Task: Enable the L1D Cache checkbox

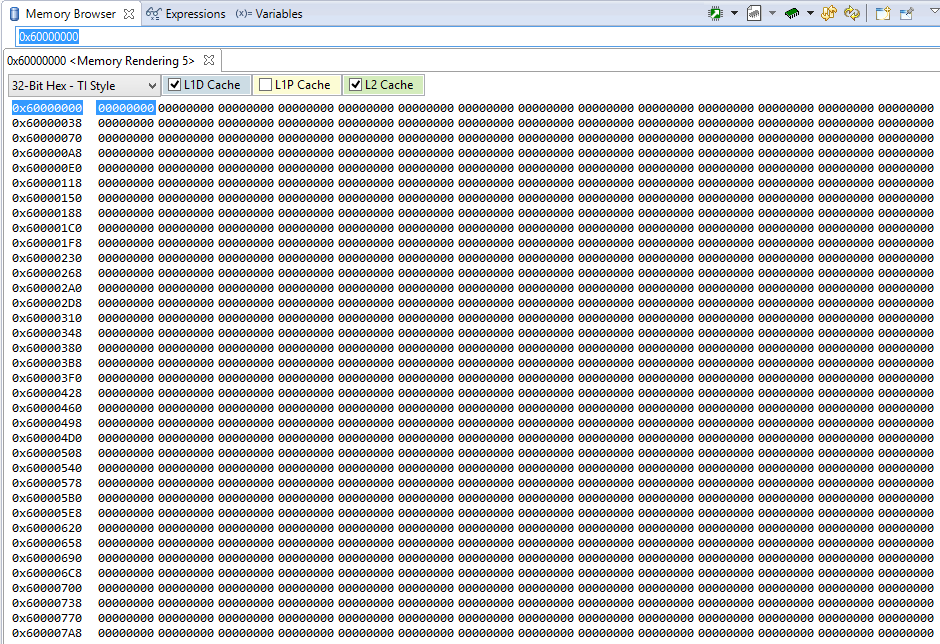Action: point(175,84)
